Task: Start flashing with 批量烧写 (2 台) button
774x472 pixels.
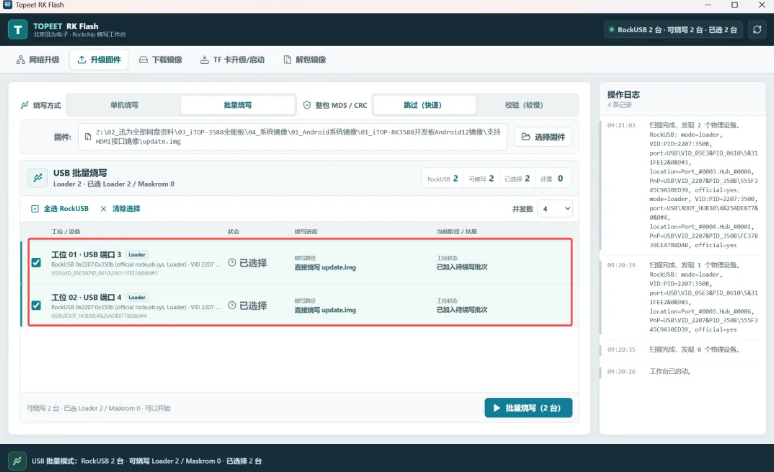Action: [x=528, y=408]
